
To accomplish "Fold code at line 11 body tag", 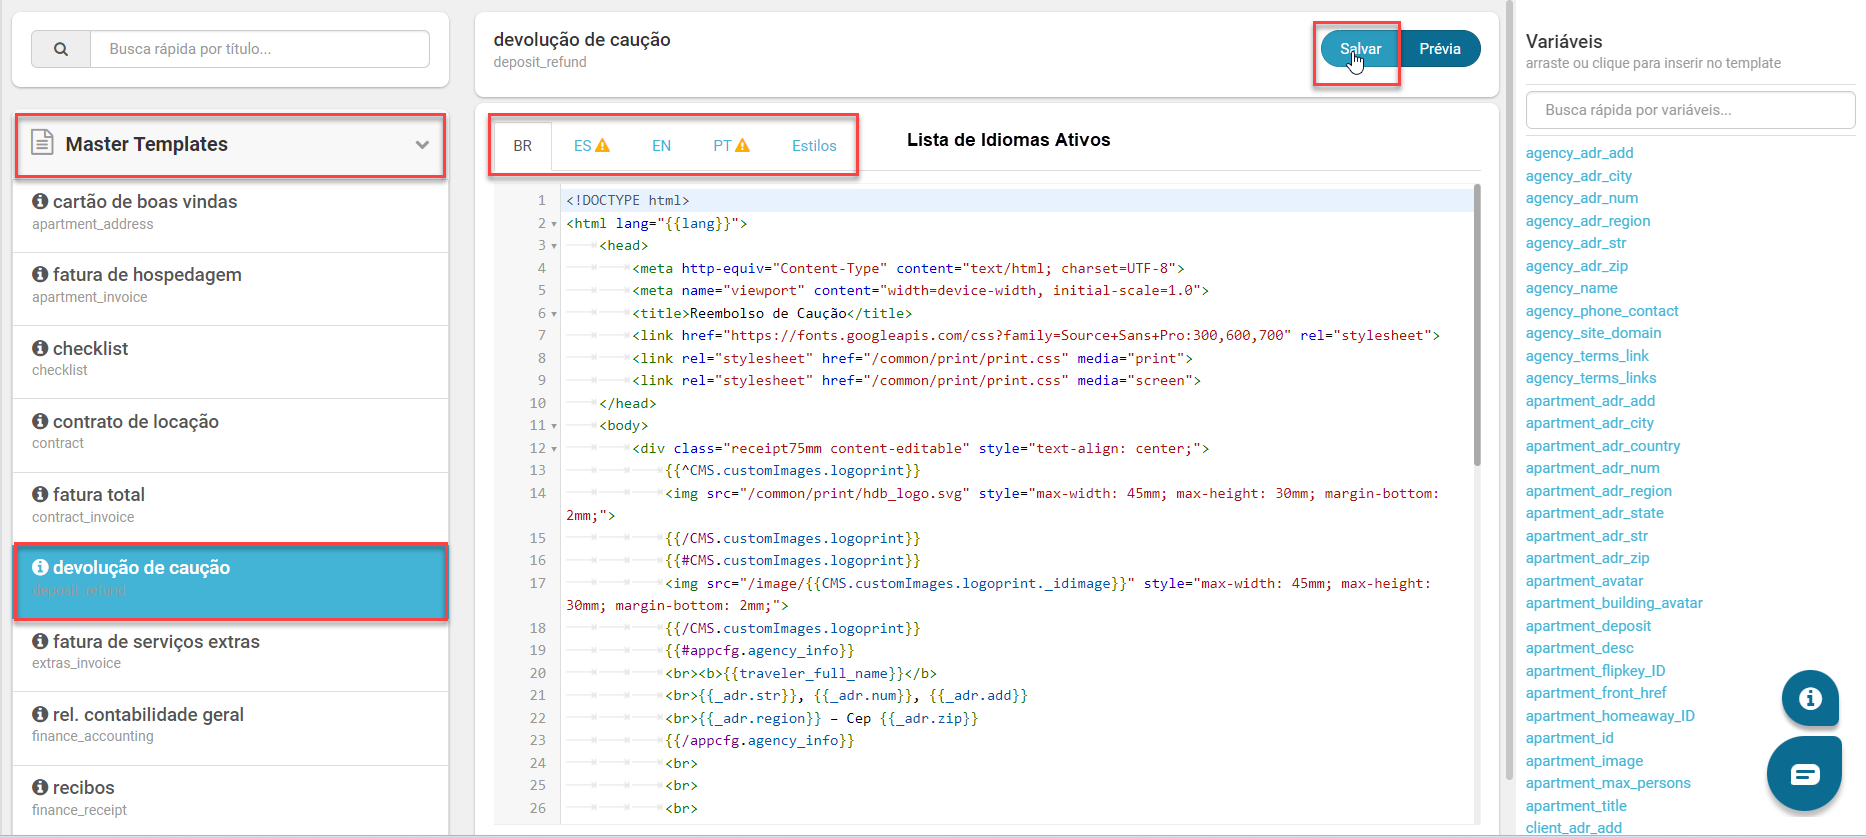I will 554,426.
